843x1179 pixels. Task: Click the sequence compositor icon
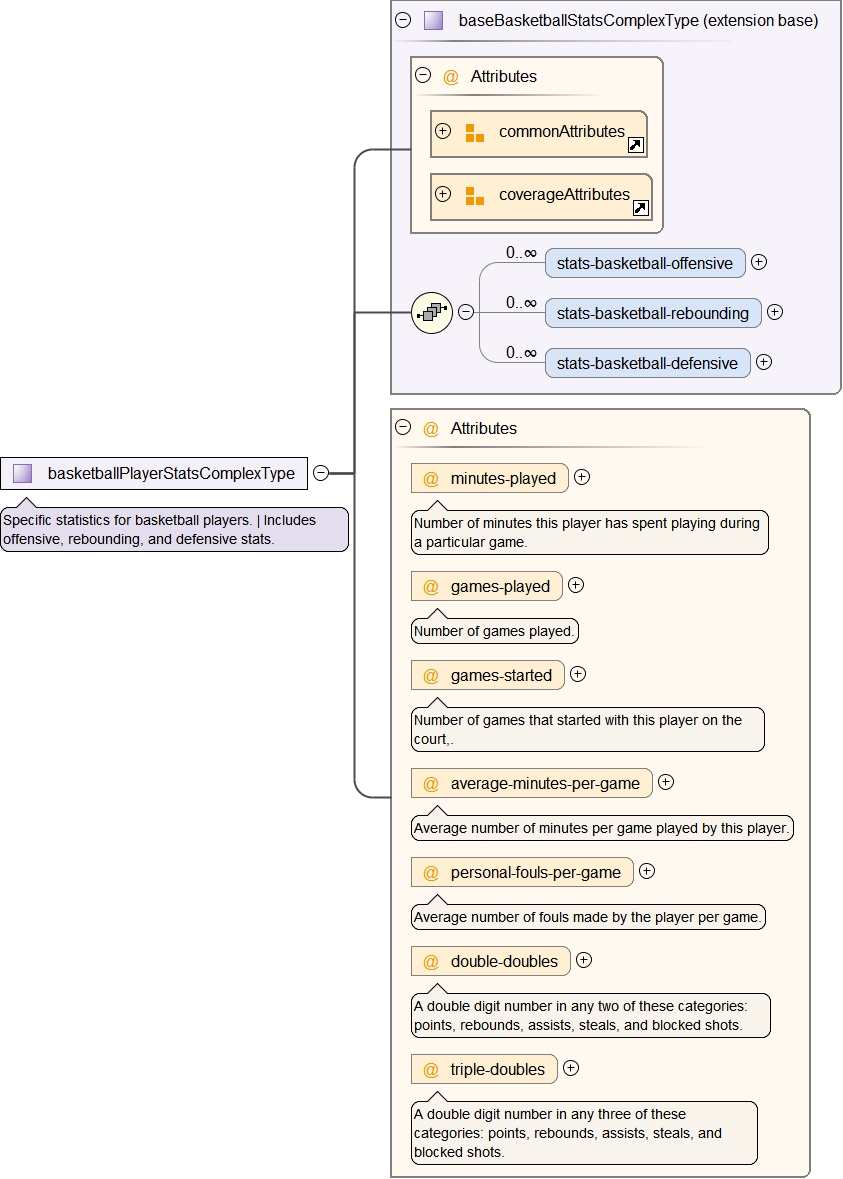coord(432,313)
